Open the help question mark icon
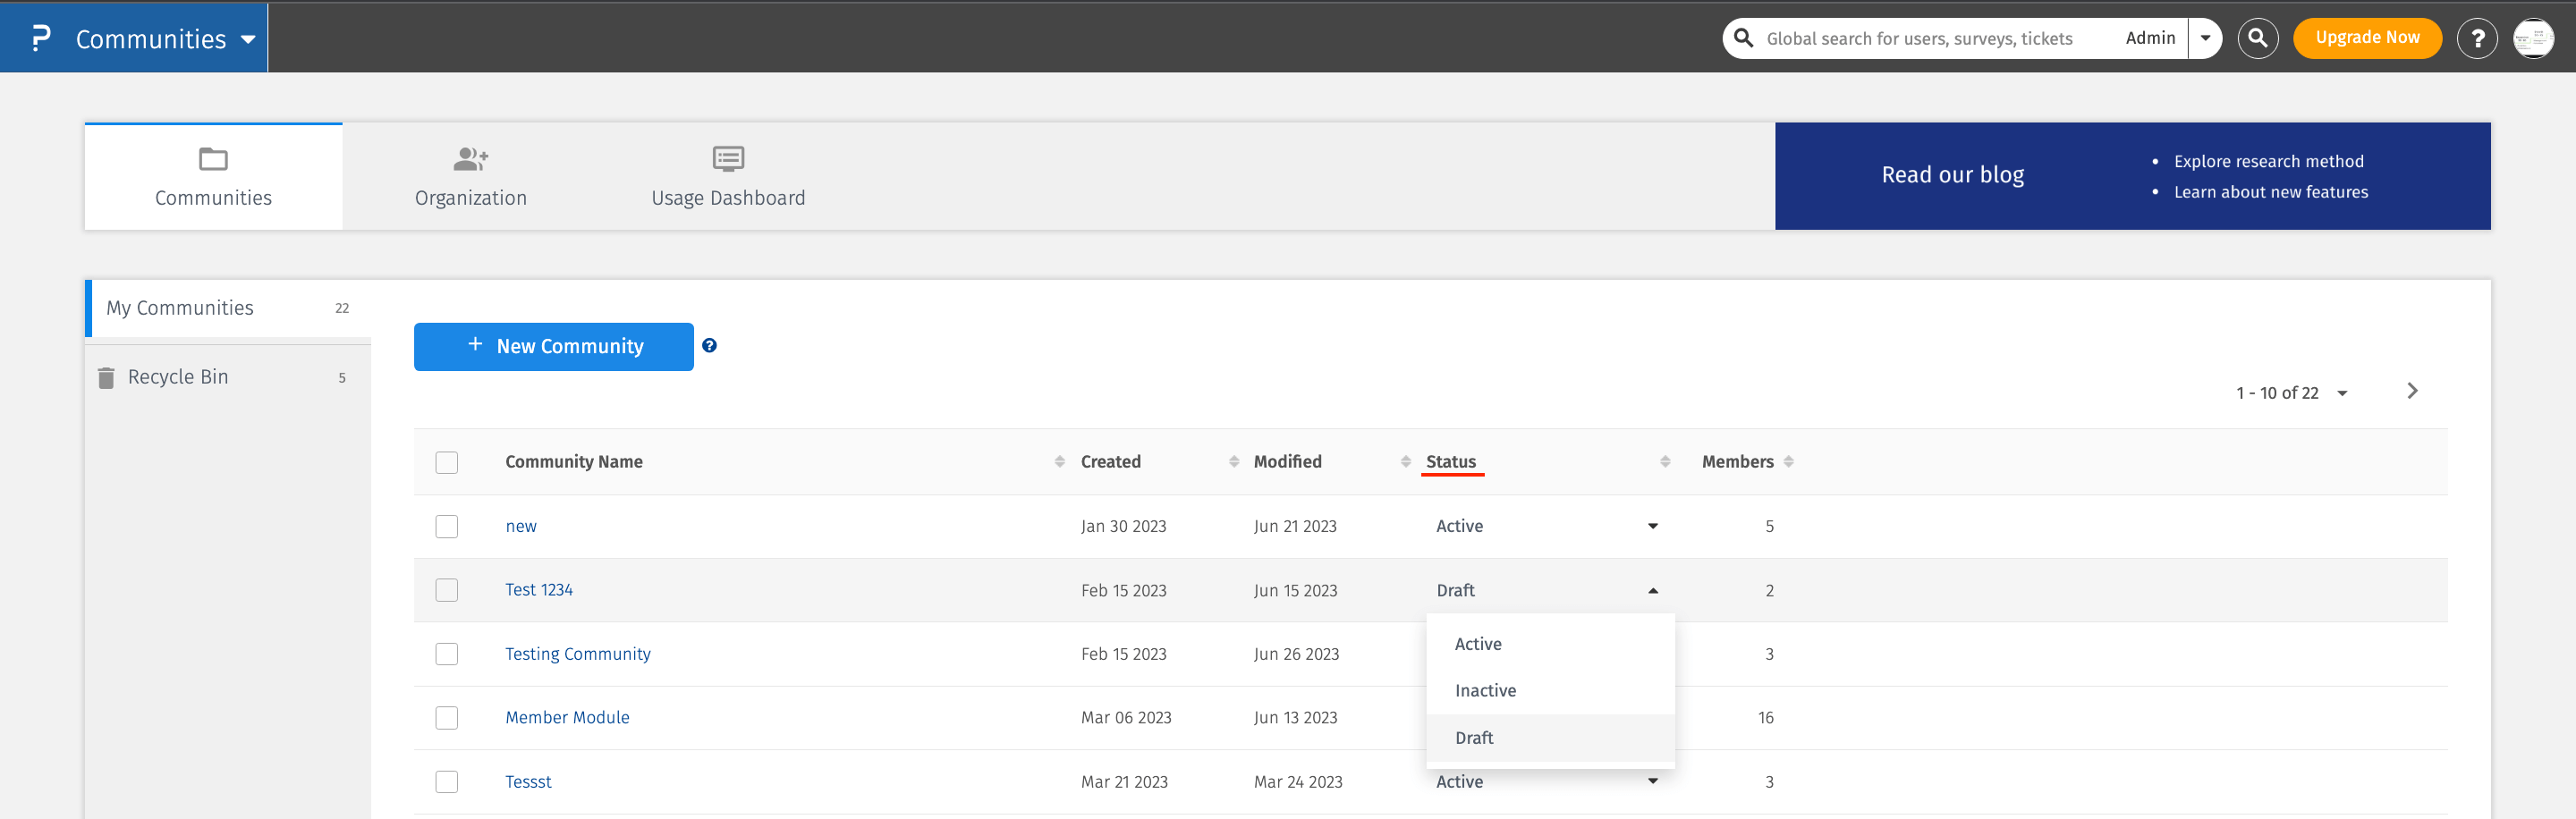The height and width of the screenshot is (819, 2576). 2476,38
